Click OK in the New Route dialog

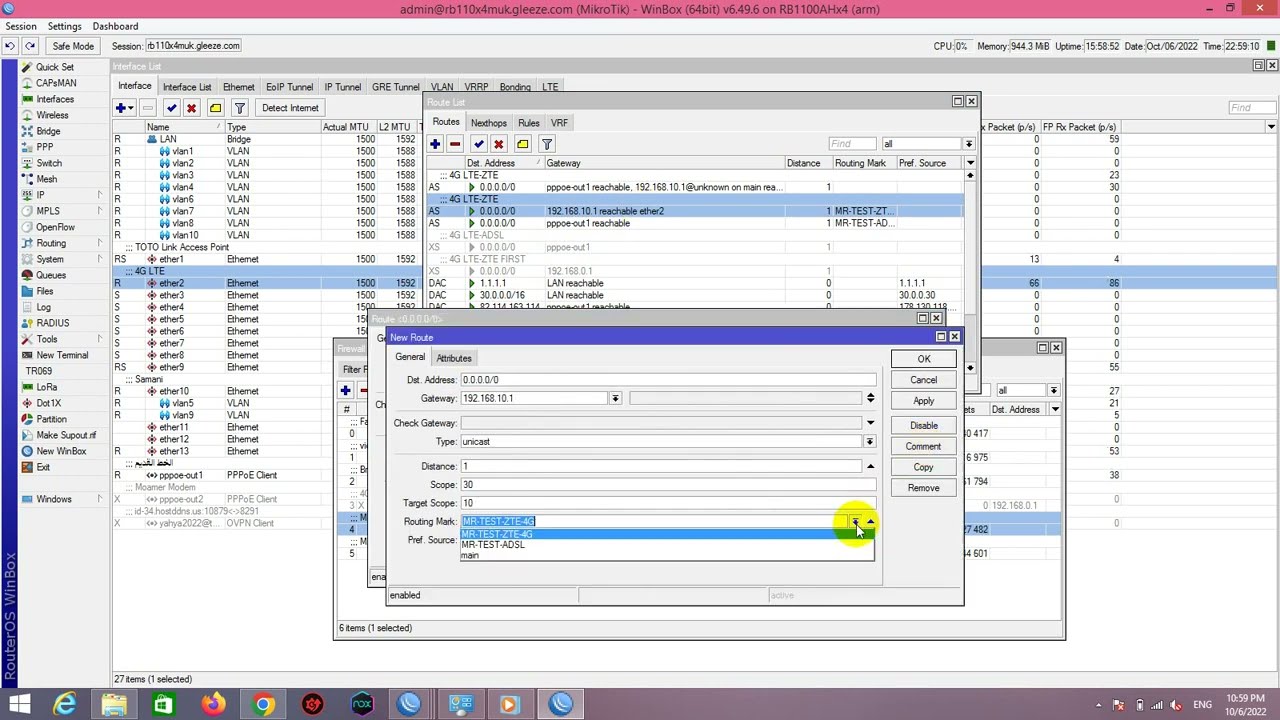(x=924, y=359)
